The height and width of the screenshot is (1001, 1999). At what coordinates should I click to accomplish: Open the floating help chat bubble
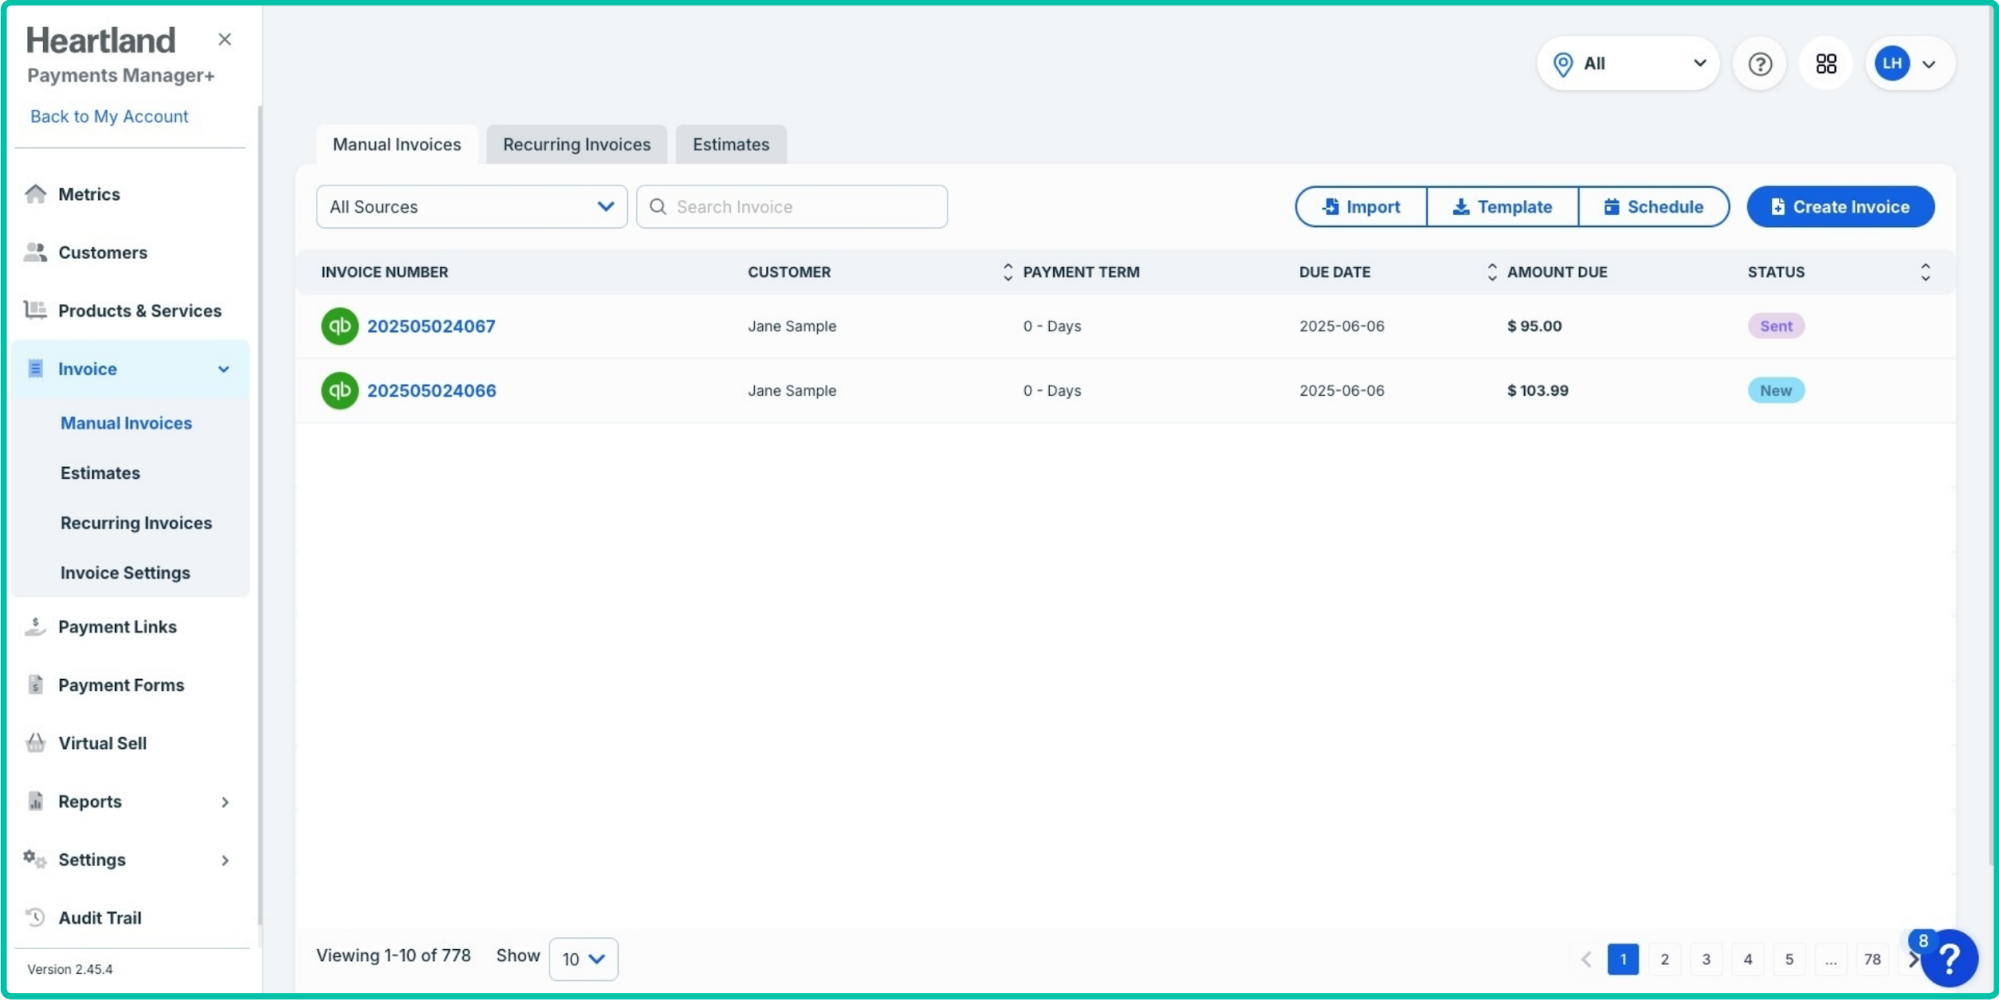tap(1949, 959)
